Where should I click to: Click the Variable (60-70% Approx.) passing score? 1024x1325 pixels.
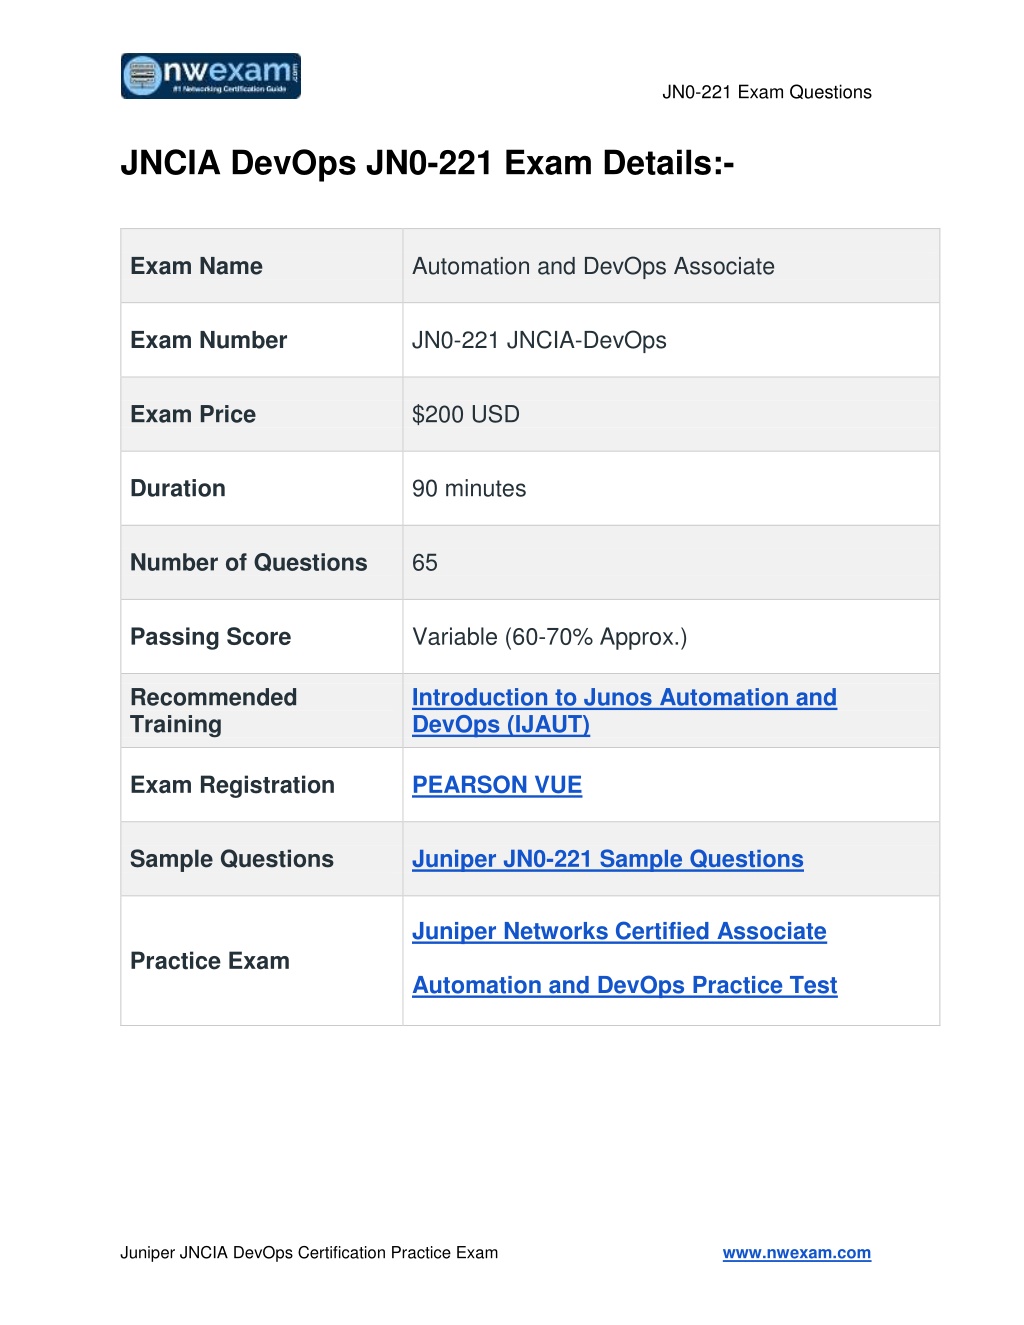[x=550, y=637]
